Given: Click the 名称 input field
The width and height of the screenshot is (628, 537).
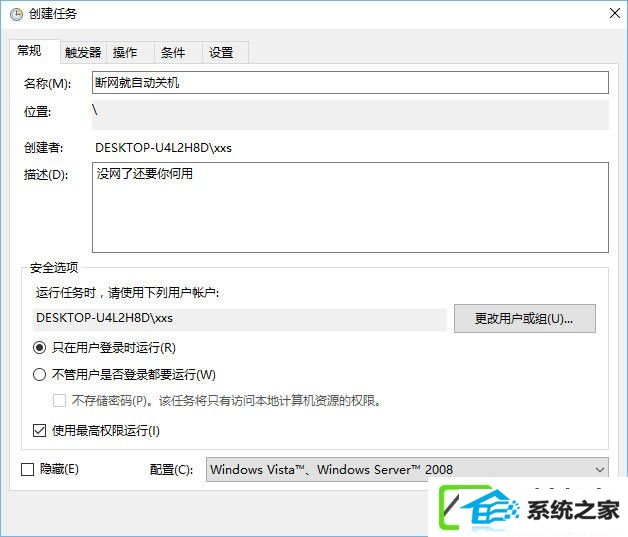Looking at the screenshot, I should pyautogui.click(x=350, y=82).
